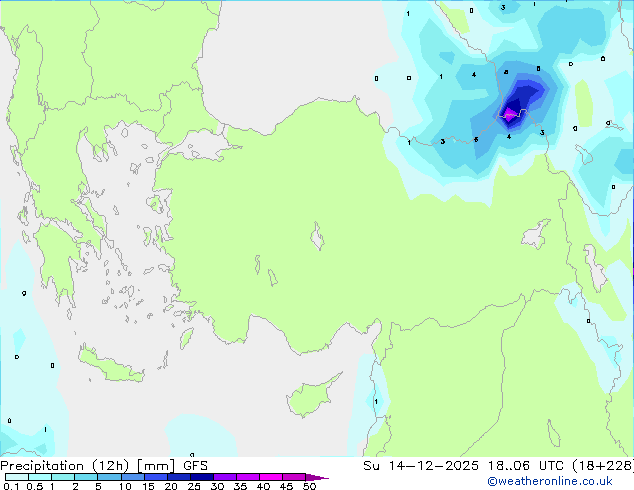634x490 pixels.
Task: Click the 'Precipitation (12h) [mm] GFS' title
Action: coord(104,466)
